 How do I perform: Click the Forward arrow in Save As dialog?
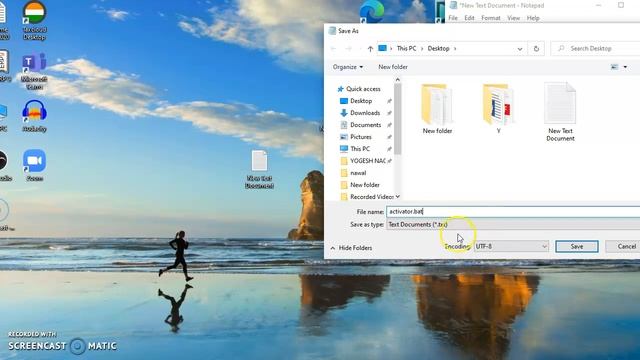coord(349,49)
